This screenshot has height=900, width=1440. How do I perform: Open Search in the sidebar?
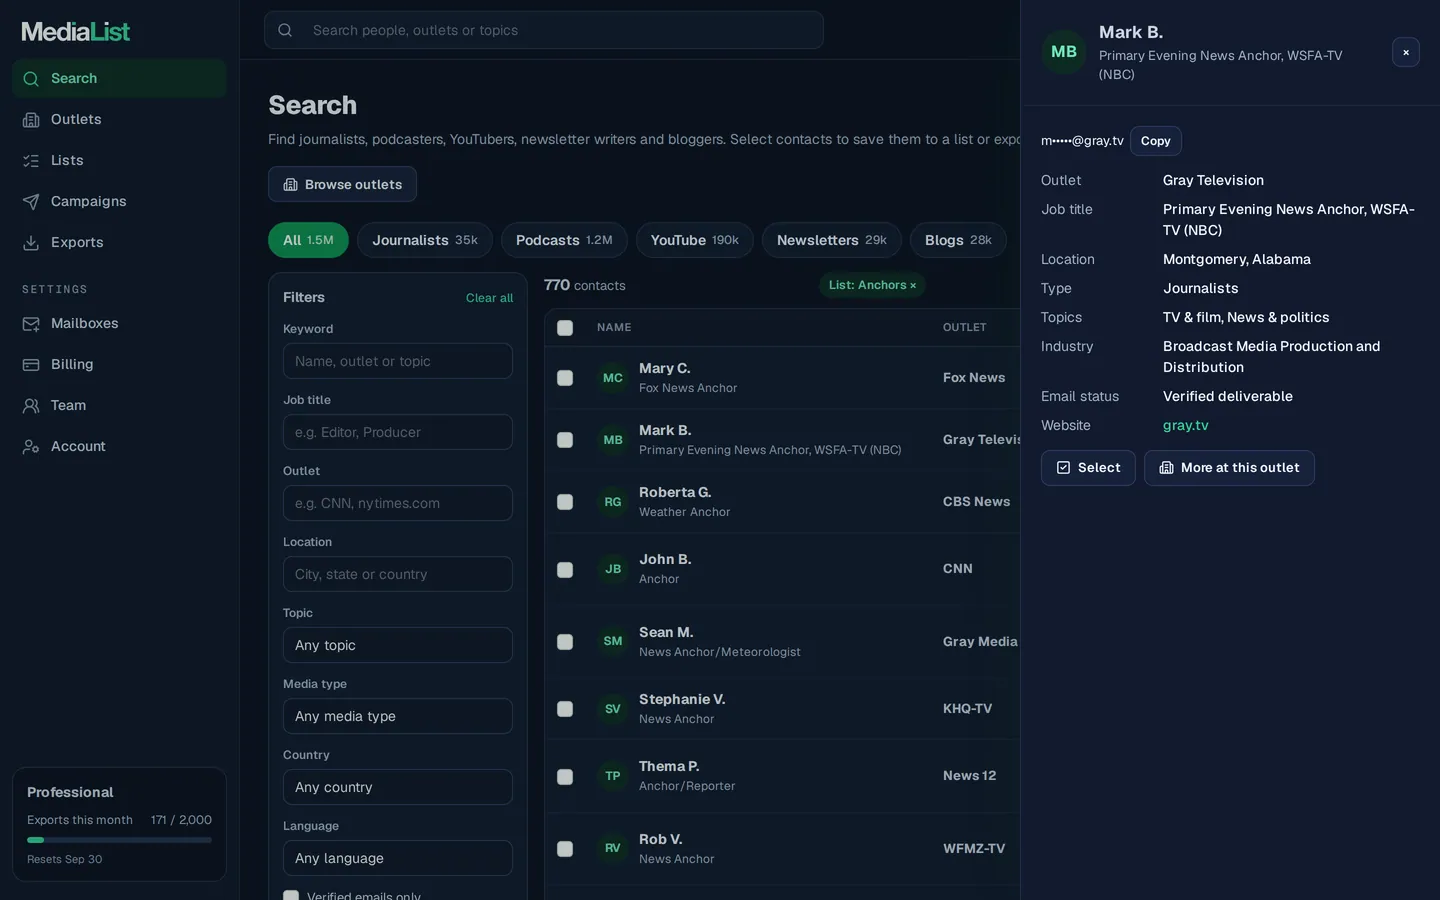[x=119, y=78]
